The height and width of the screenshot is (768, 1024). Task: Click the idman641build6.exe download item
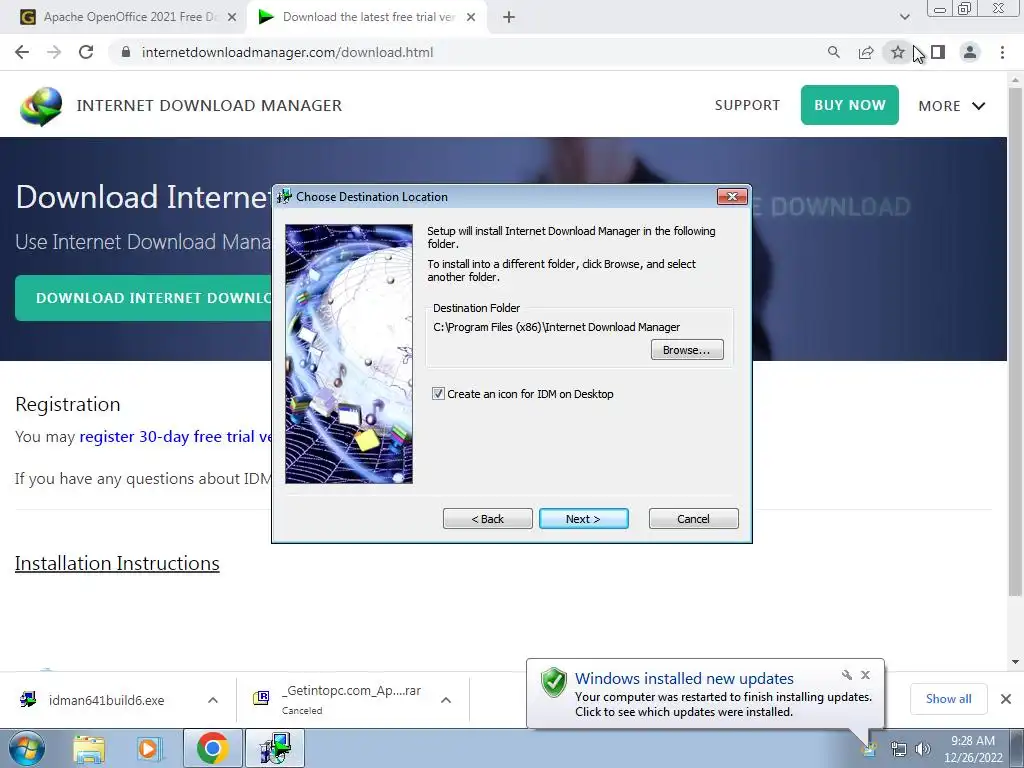[x=104, y=700]
